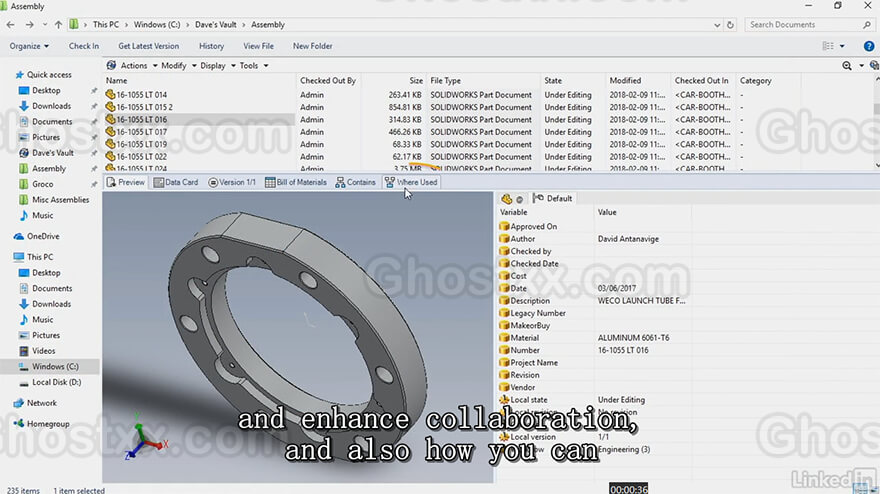Open the Actions menu
Image resolution: width=880 pixels, height=494 pixels.
pyautogui.click(x=139, y=66)
